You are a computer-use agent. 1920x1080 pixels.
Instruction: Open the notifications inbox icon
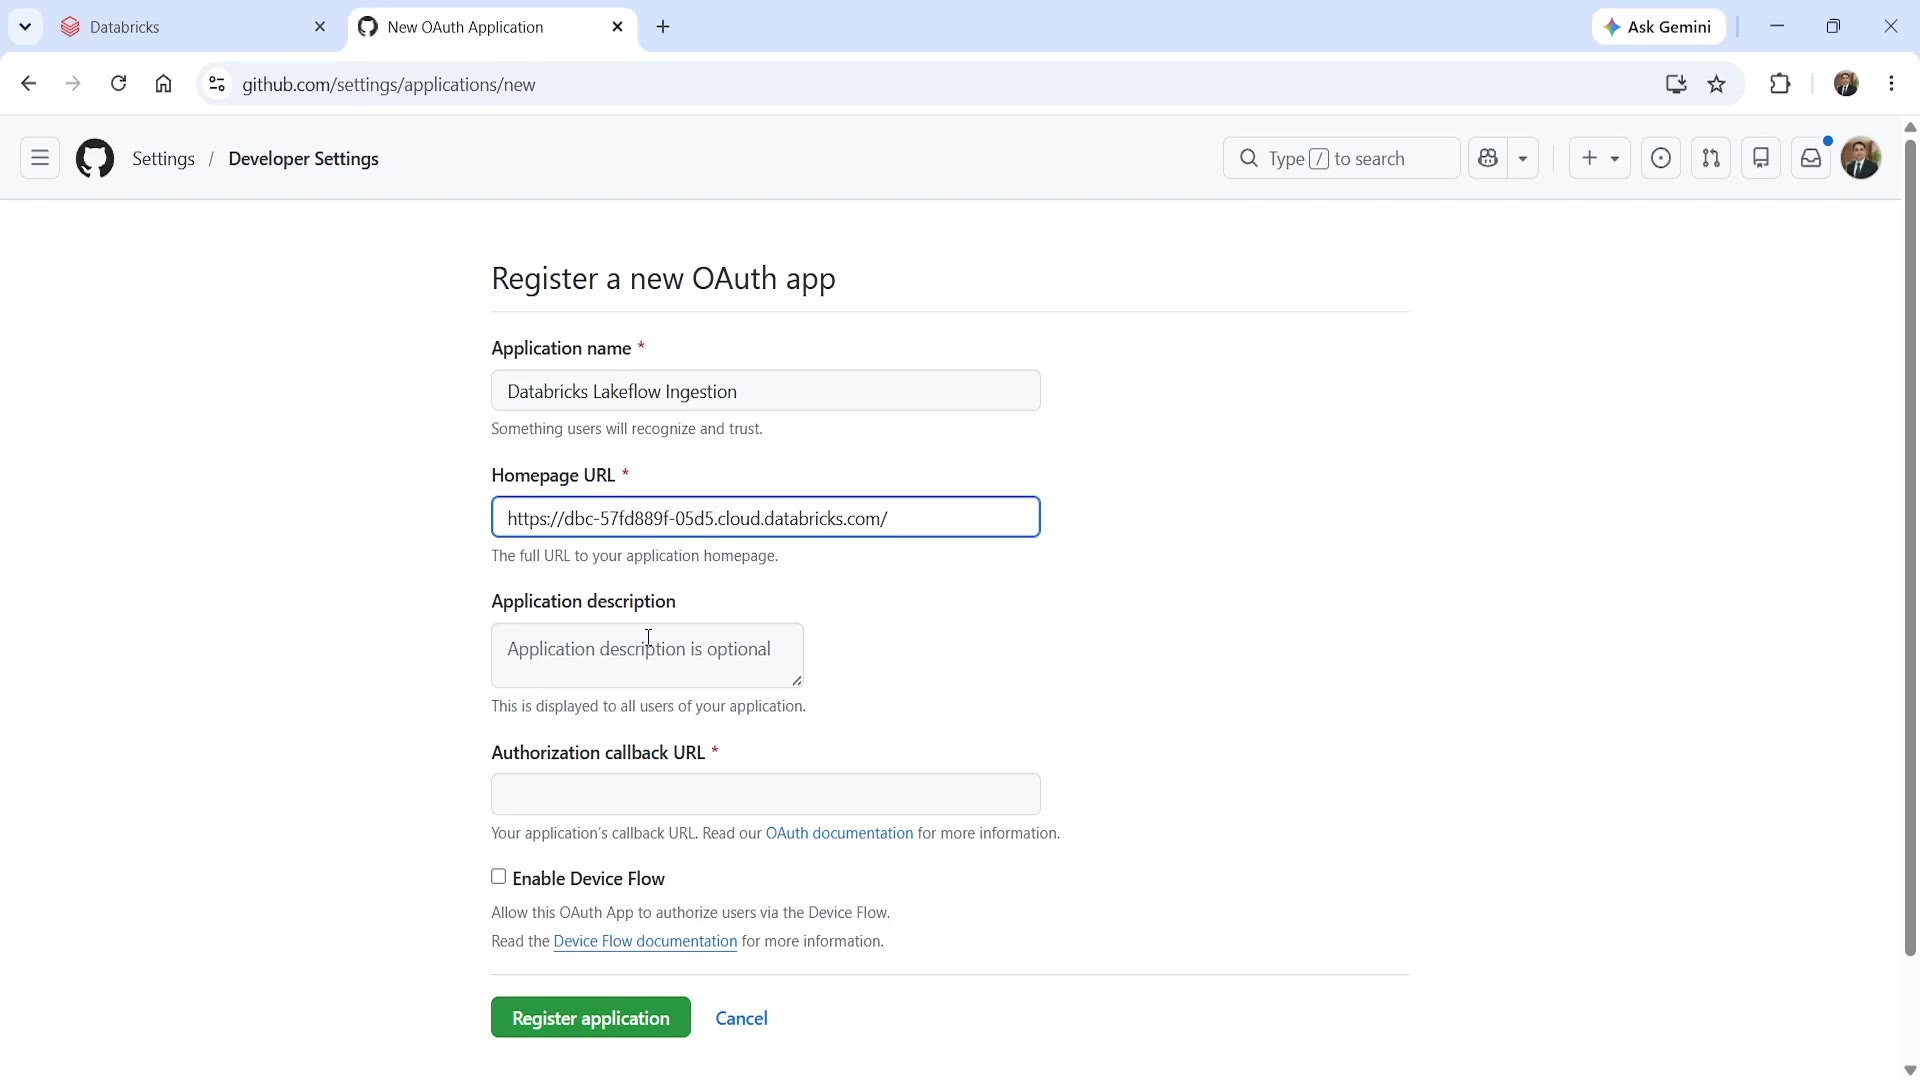1812,159
